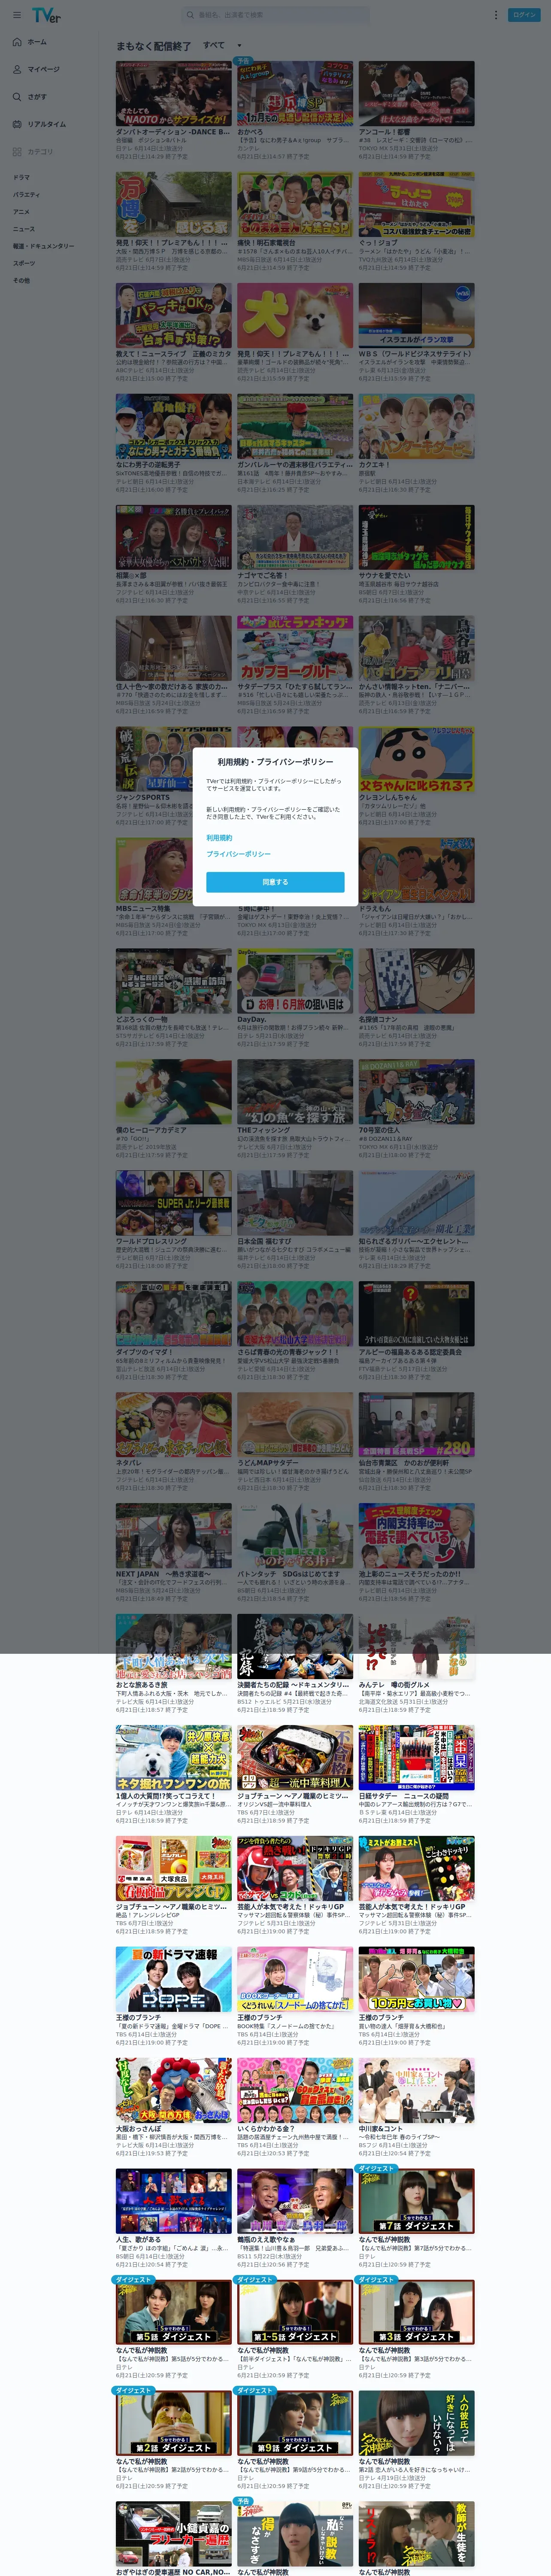Open サウナを愛でたい thumbnail

[417, 537]
